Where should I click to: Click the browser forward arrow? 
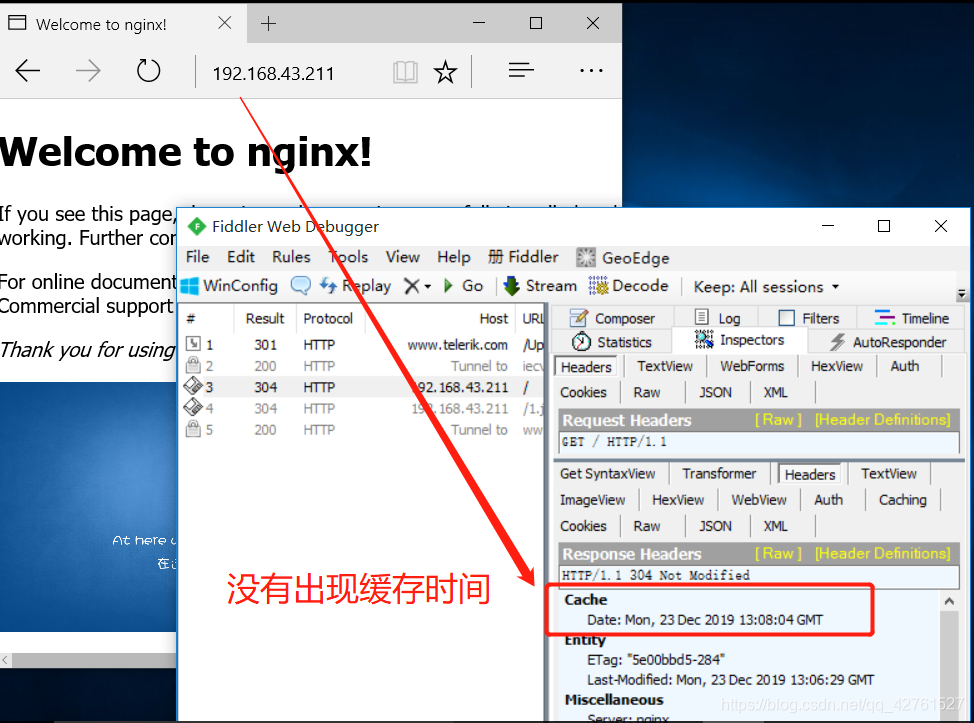coord(88,71)
